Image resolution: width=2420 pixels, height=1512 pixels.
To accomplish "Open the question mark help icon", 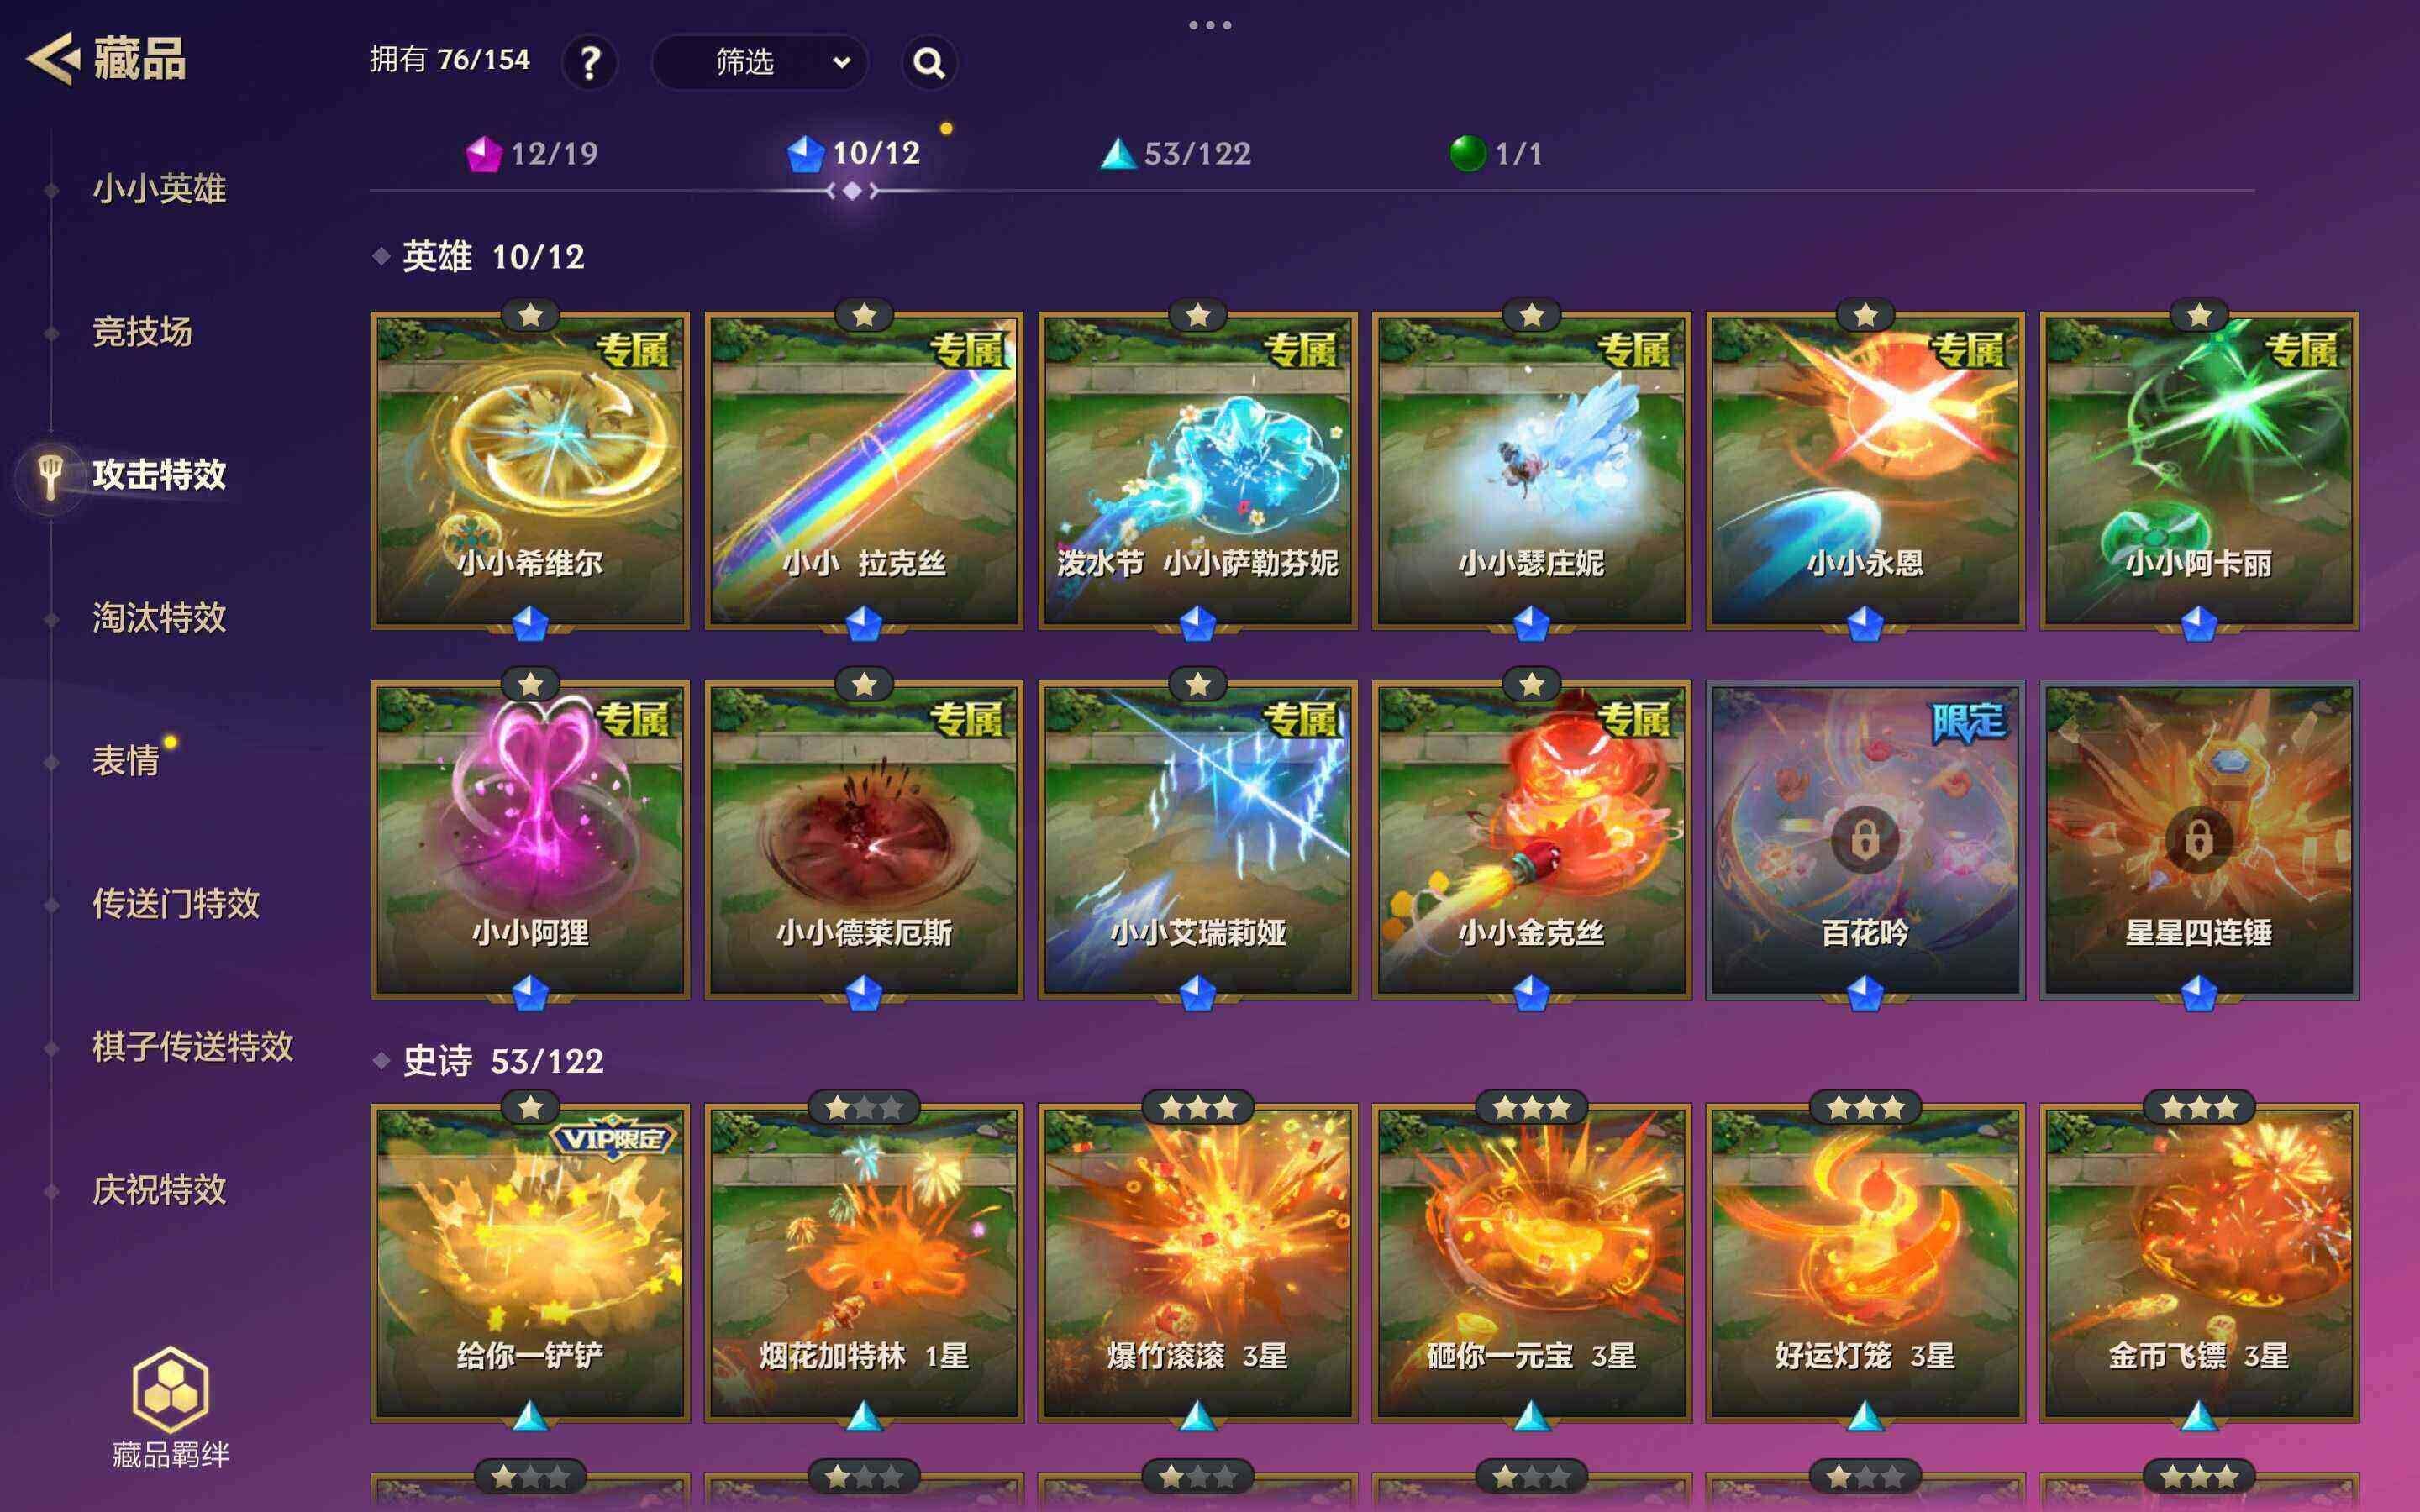I will pyautogui.click(x=590, y=63).
